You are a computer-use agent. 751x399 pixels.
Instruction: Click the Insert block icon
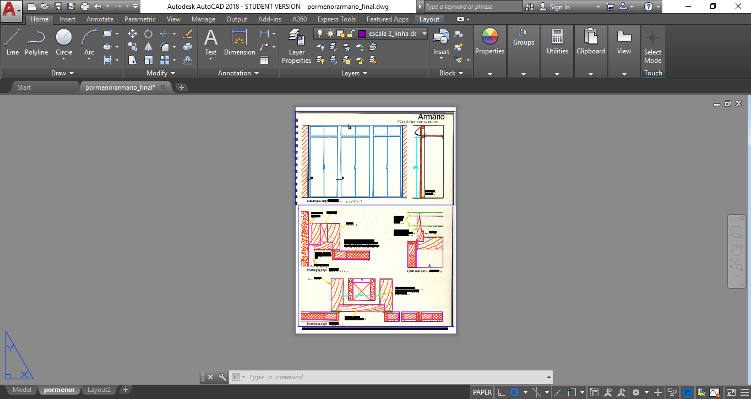tap(441, 42)
